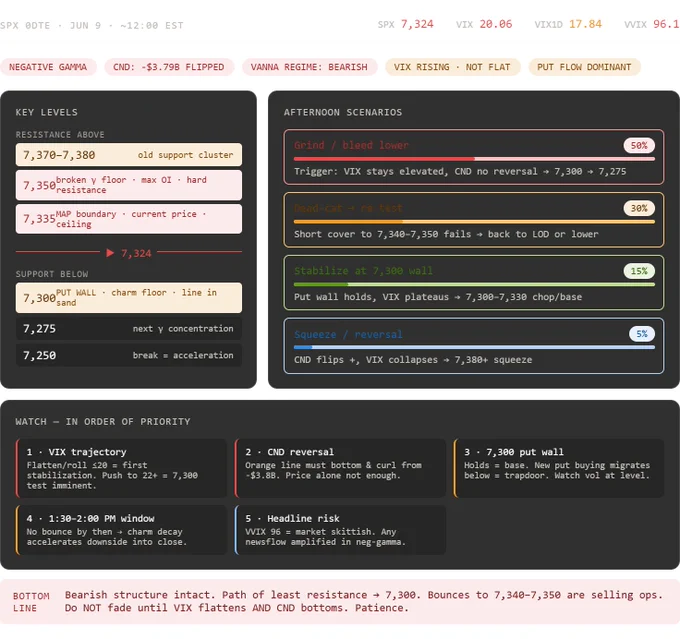This screenshot has width=680, height=639.
Task: Select watch item 4 · 1:30-2:00 PM window
Action: point(121,530)
